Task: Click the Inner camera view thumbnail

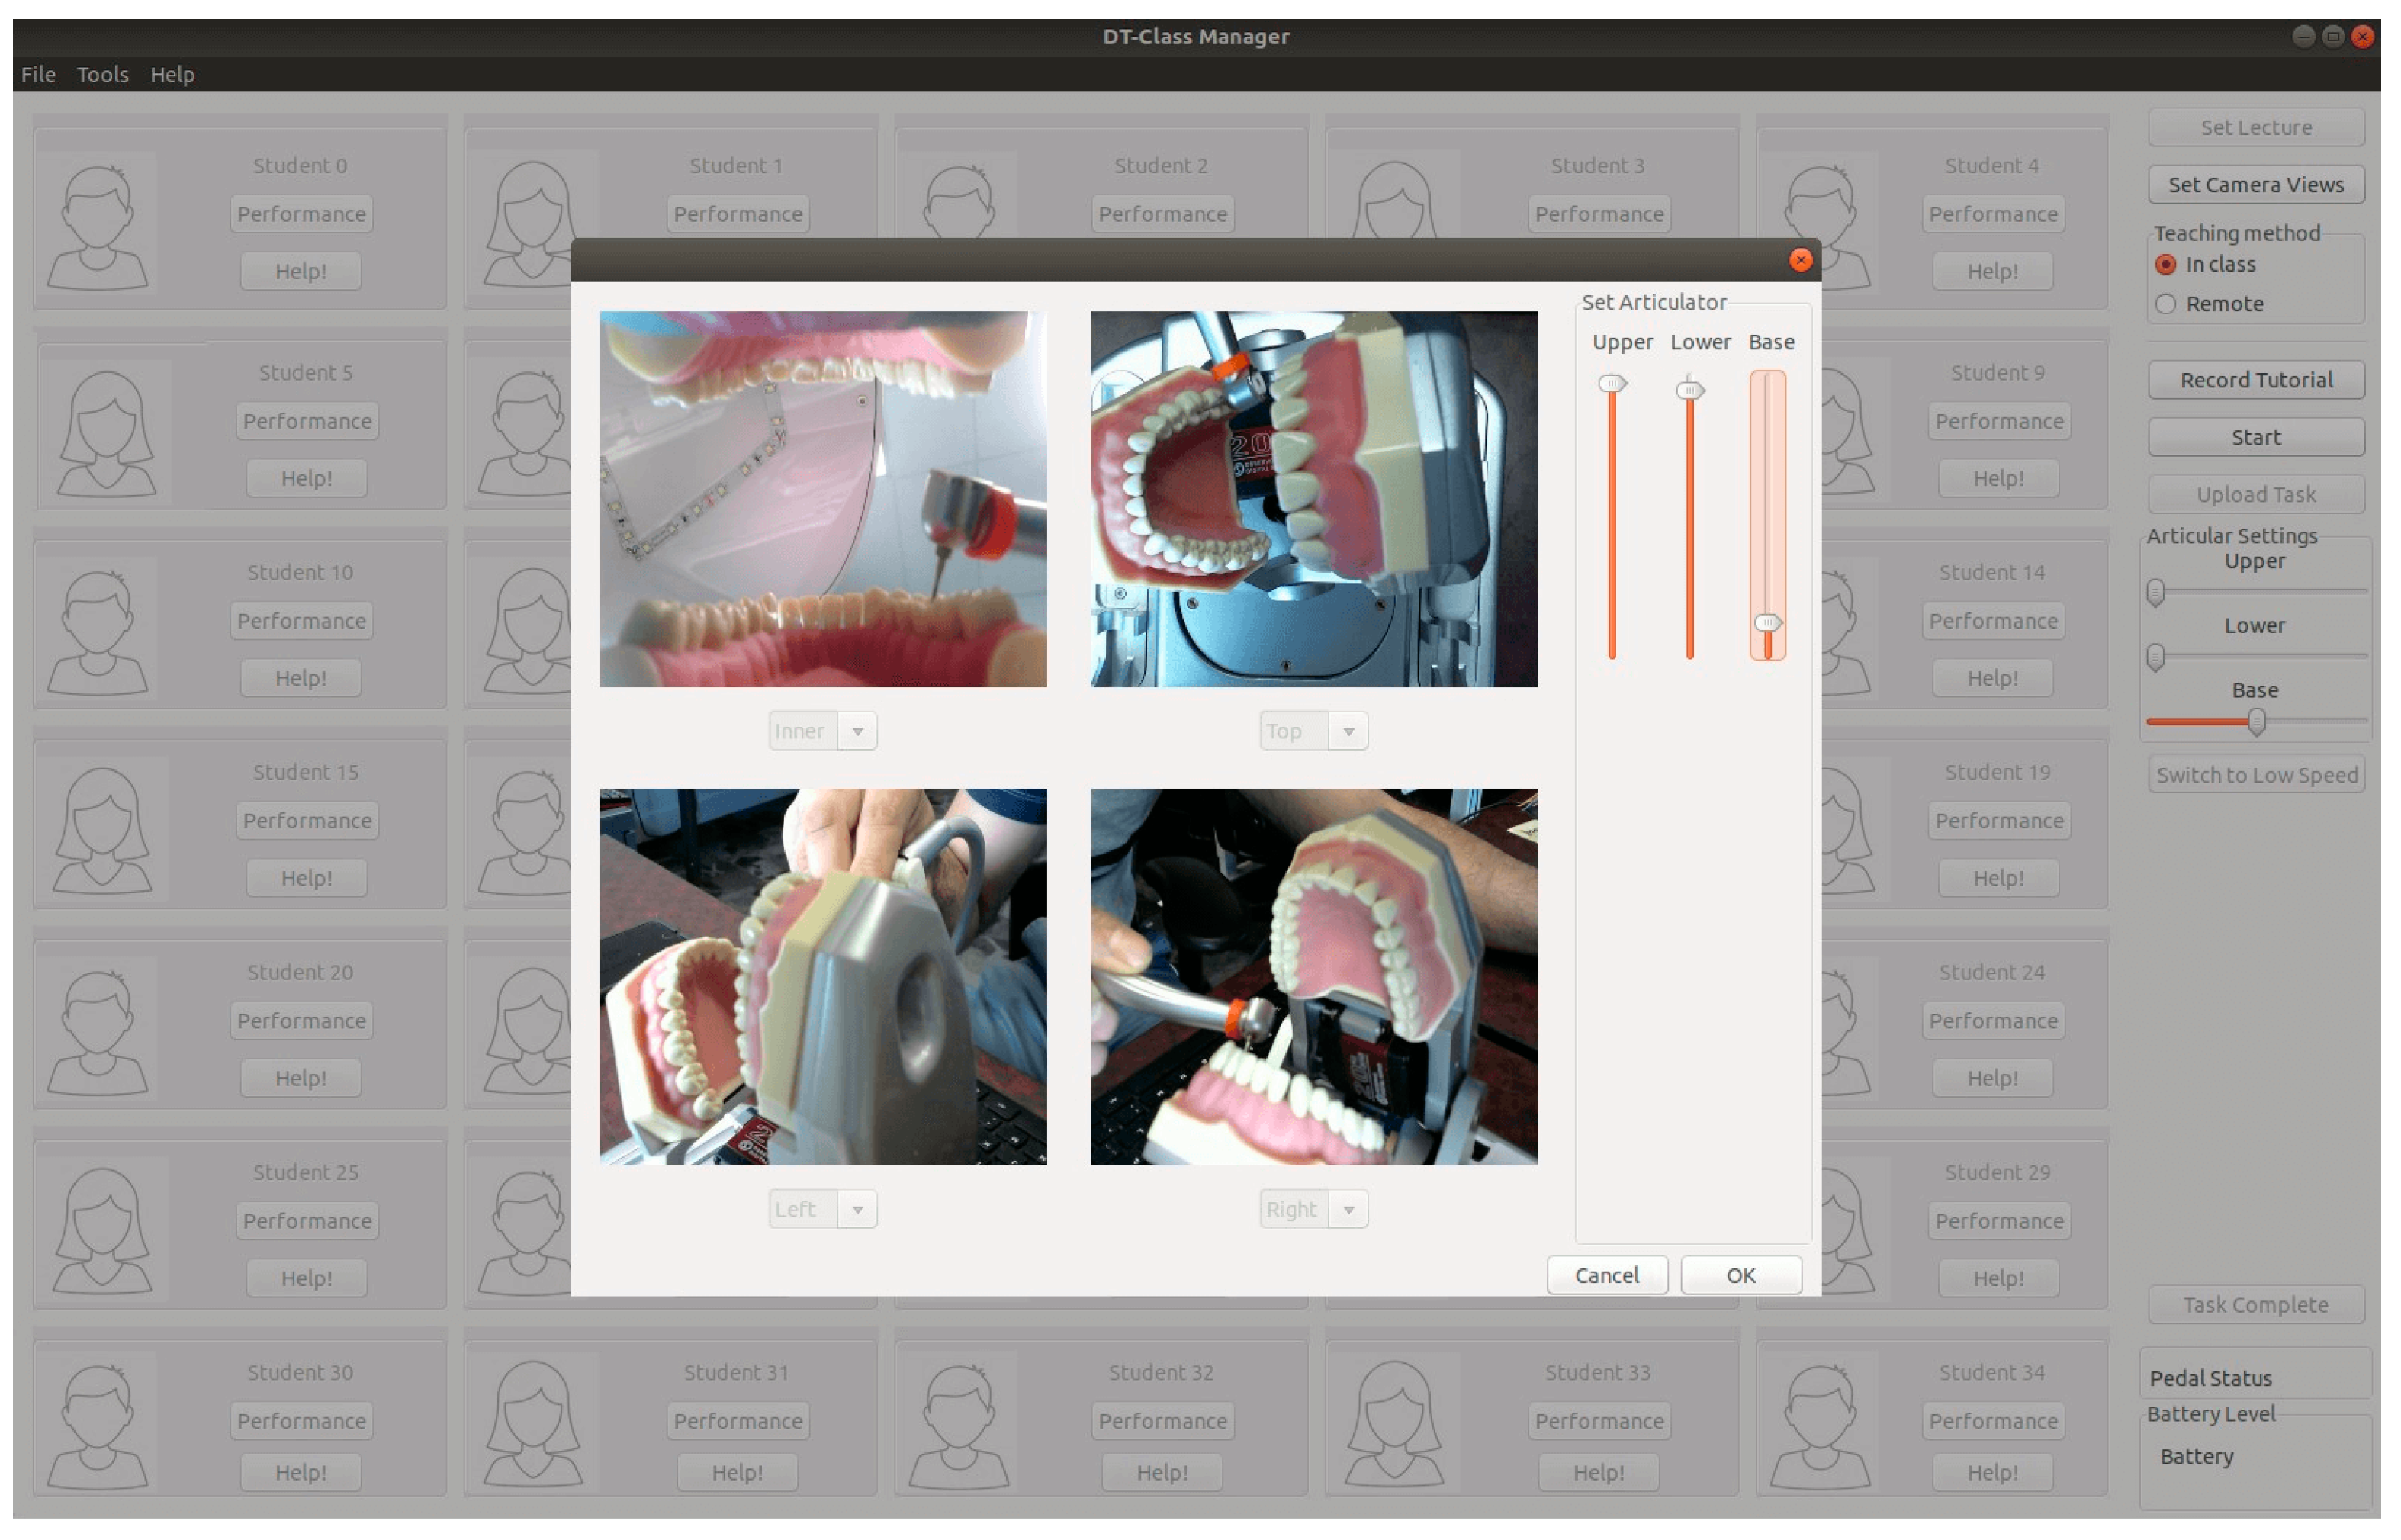Action: pos(823,499)
